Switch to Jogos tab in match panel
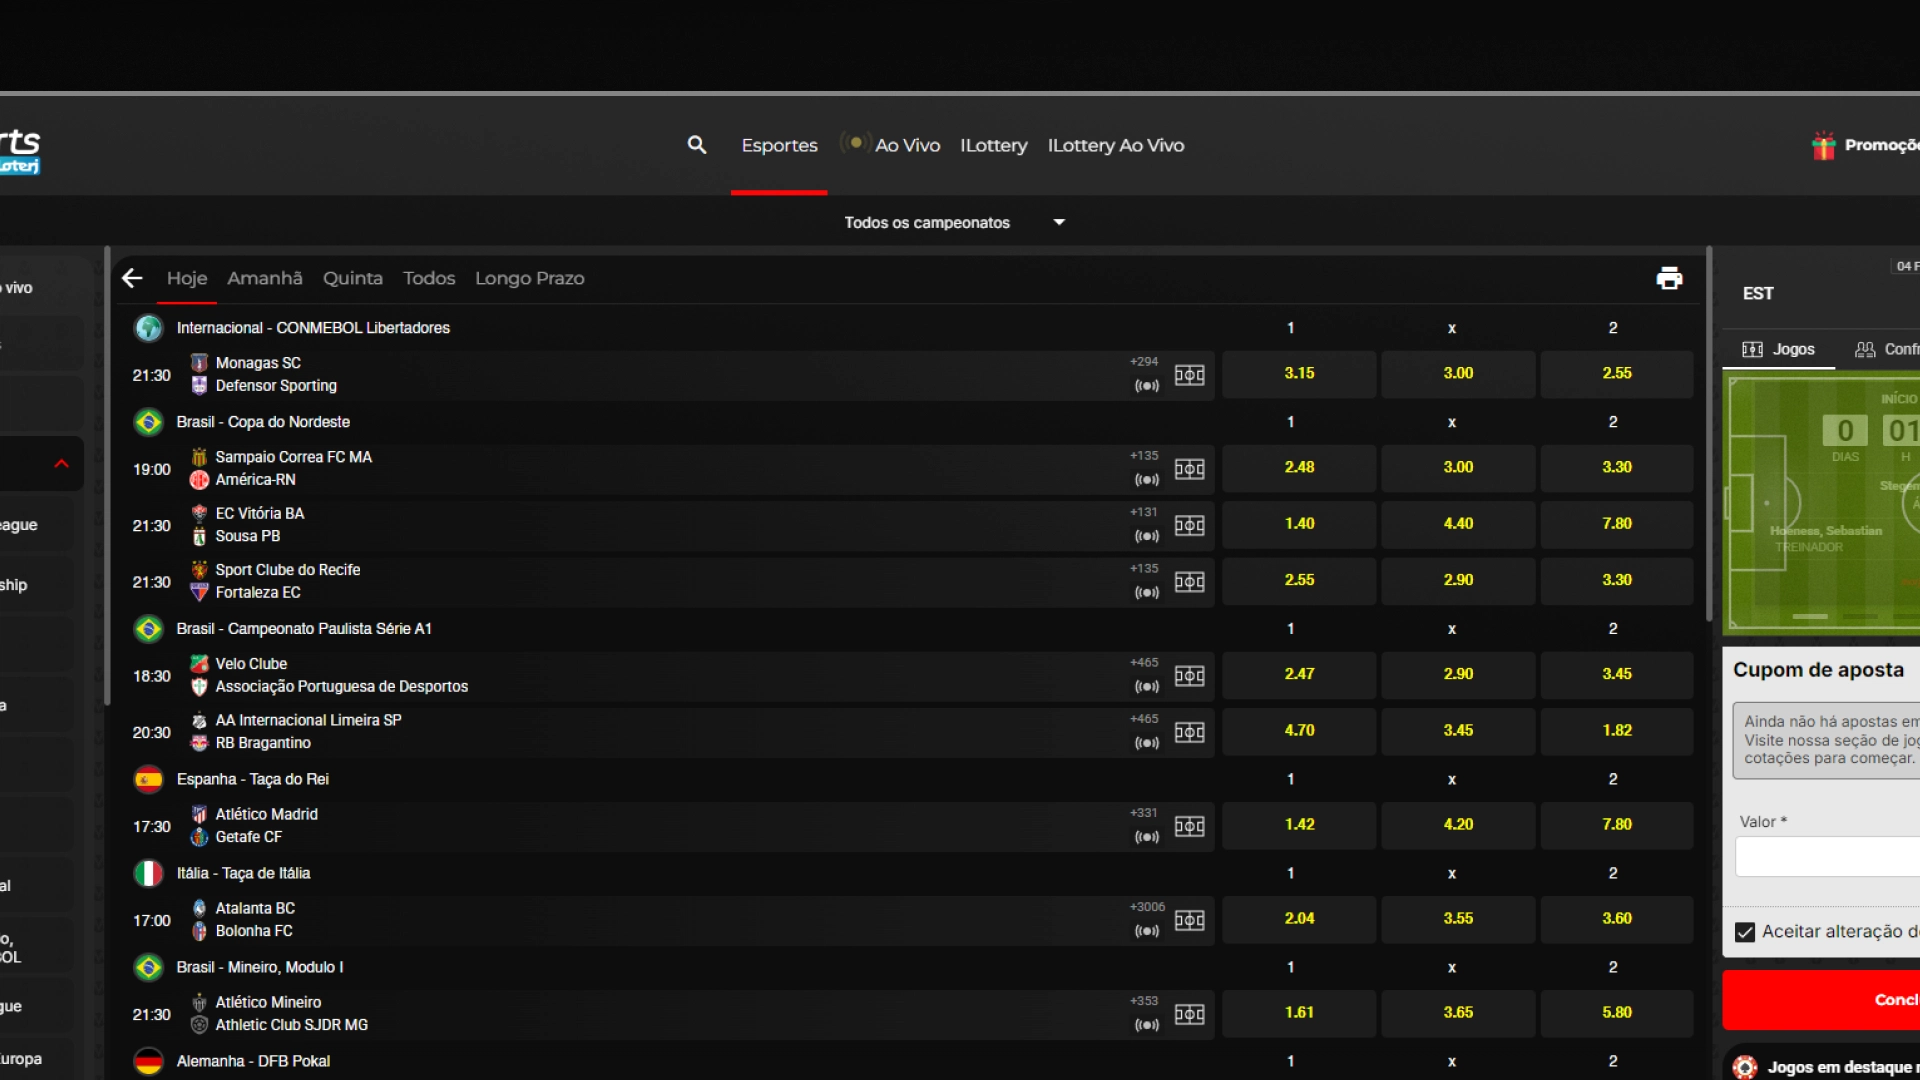Screen dimensions: 1920x1080 [x=1779, y=349]
